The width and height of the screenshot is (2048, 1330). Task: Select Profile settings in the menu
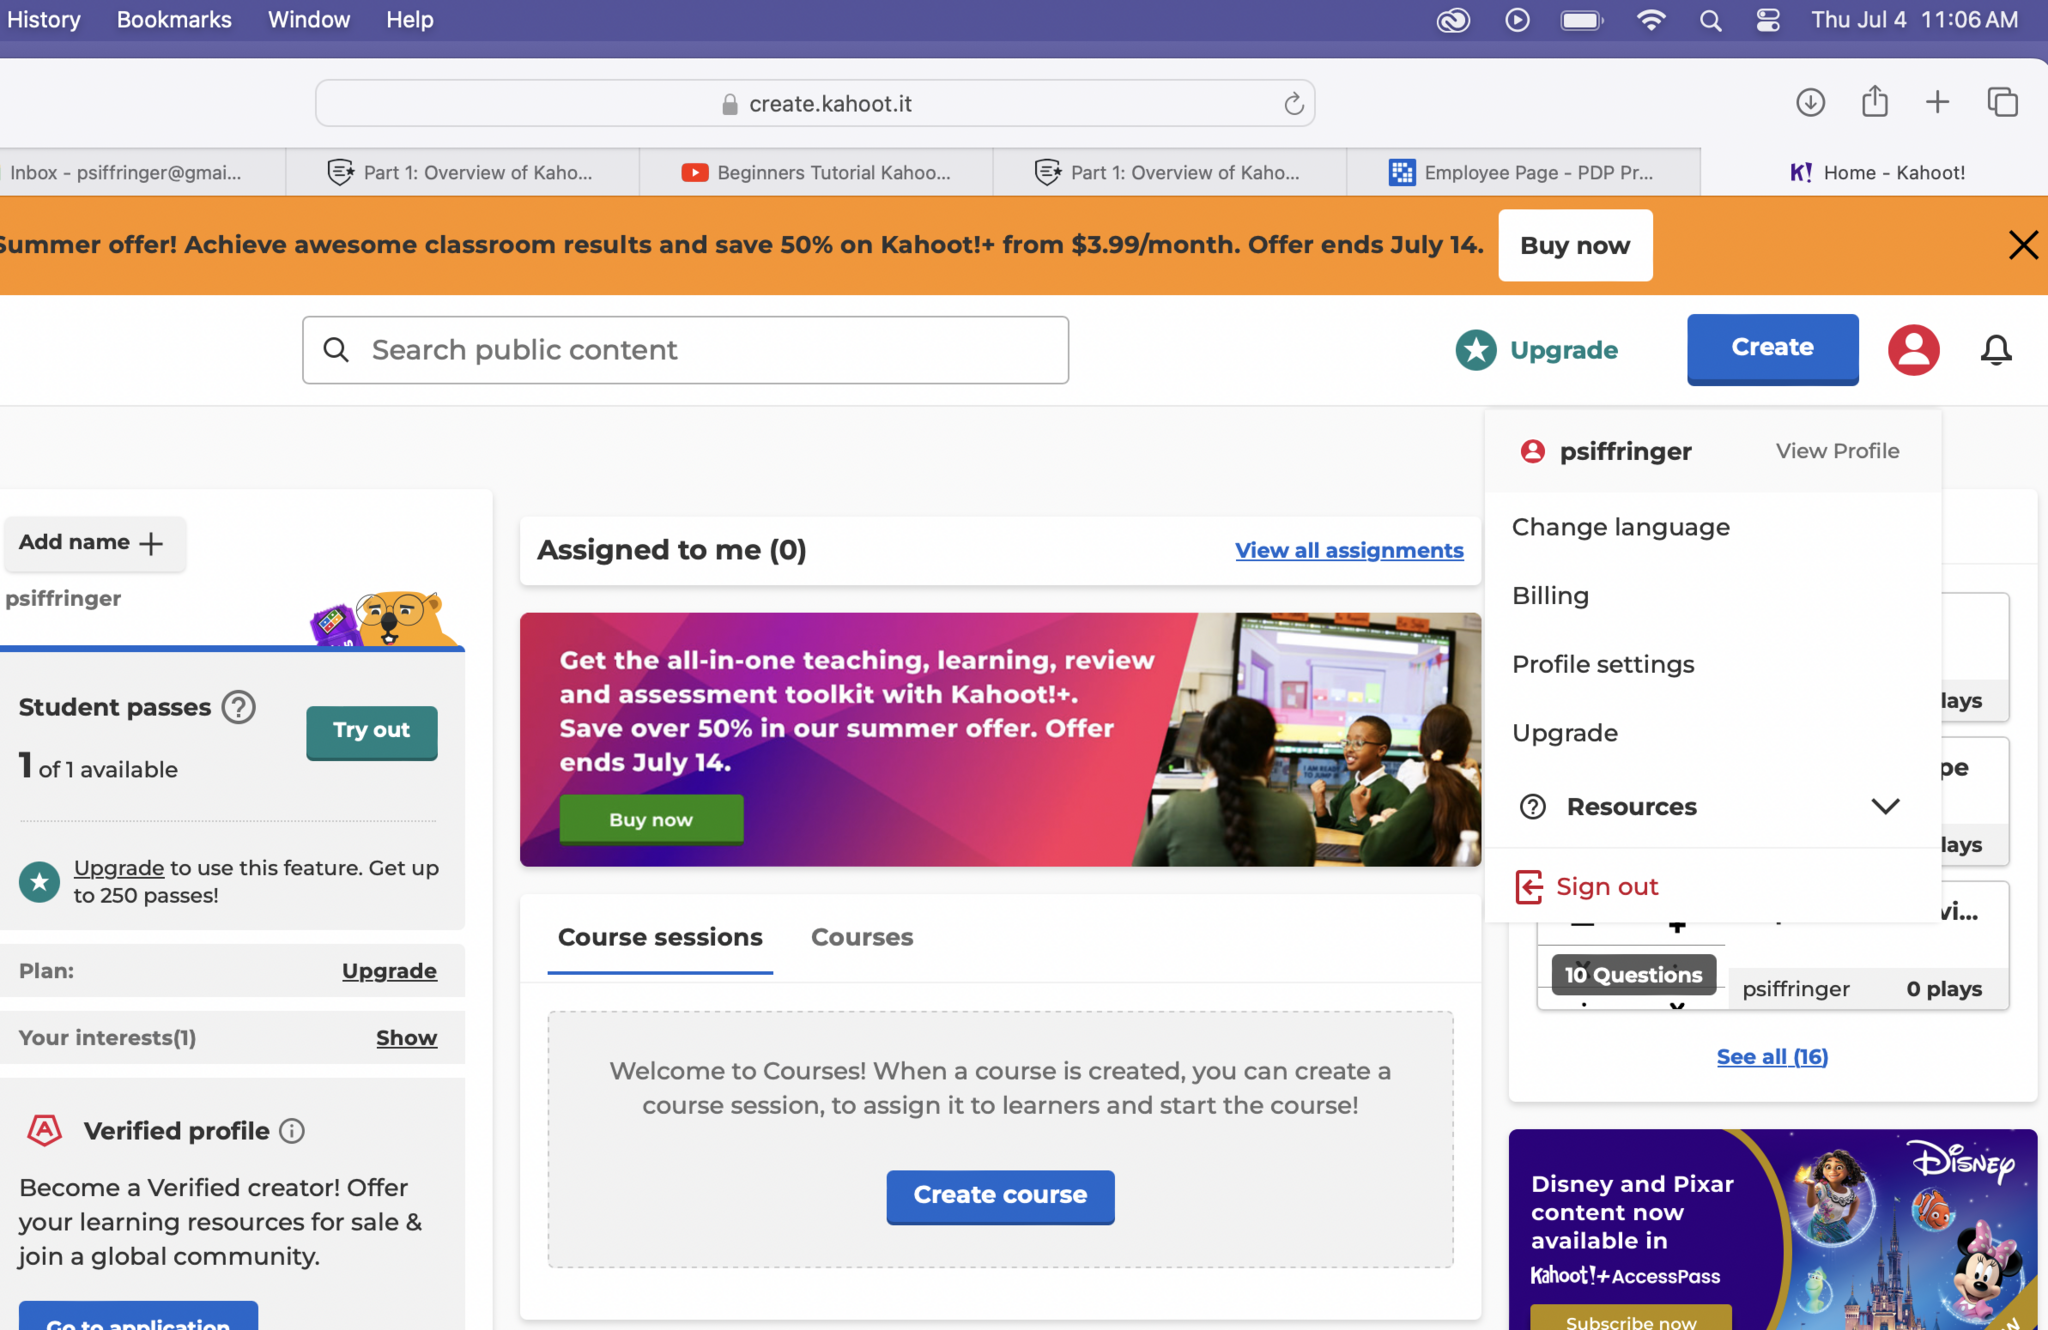point(1602,664)
